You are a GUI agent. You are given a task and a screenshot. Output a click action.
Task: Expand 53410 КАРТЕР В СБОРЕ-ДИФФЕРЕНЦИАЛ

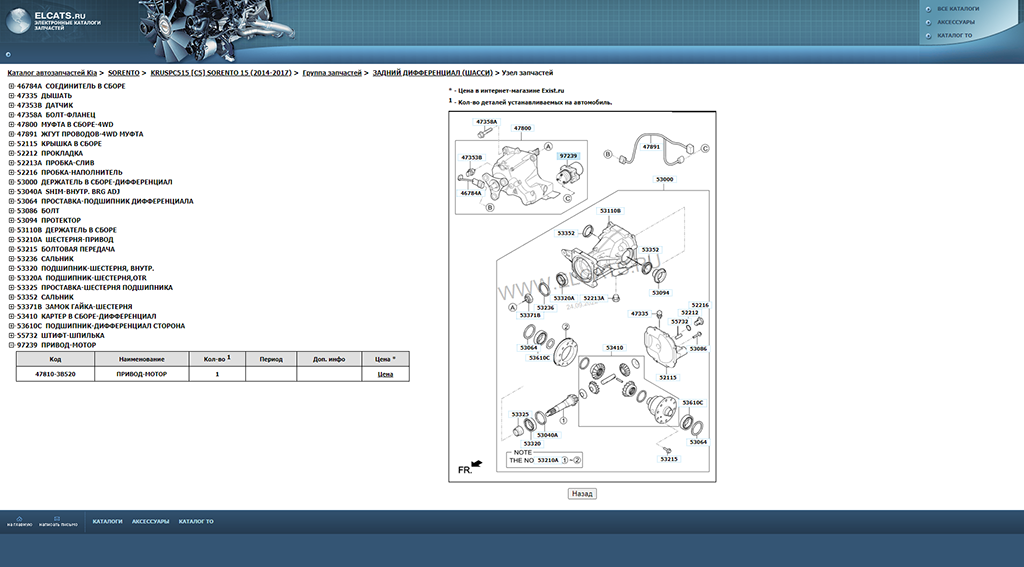click(x=11, y=316)
